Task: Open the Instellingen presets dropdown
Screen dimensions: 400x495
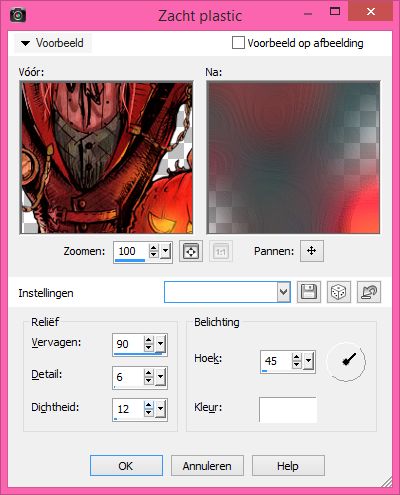Action: coord(284,292)
